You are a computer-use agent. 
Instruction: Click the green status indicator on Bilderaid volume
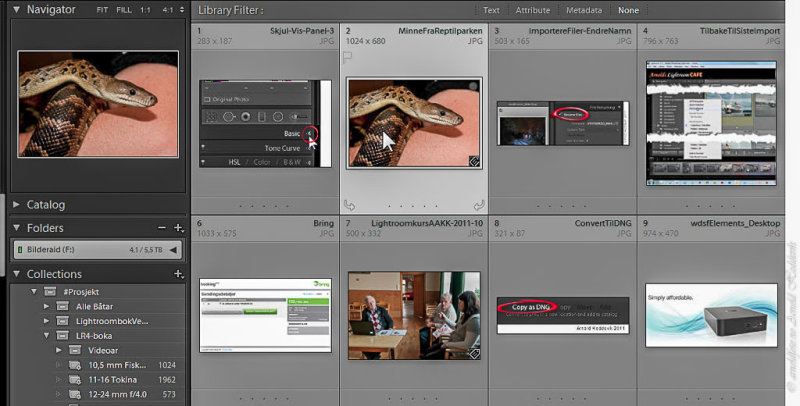20,250
